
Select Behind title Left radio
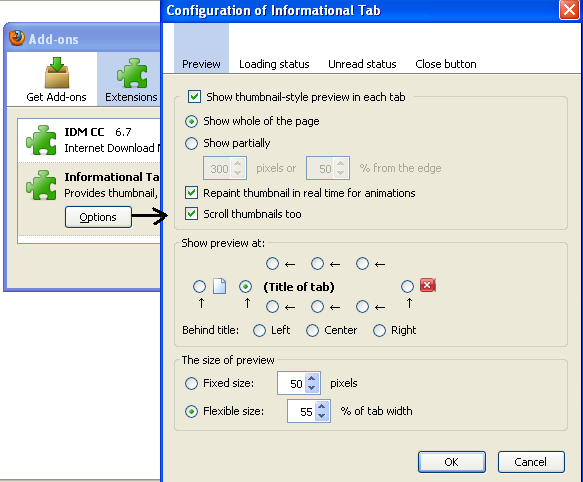click(259, 330)
